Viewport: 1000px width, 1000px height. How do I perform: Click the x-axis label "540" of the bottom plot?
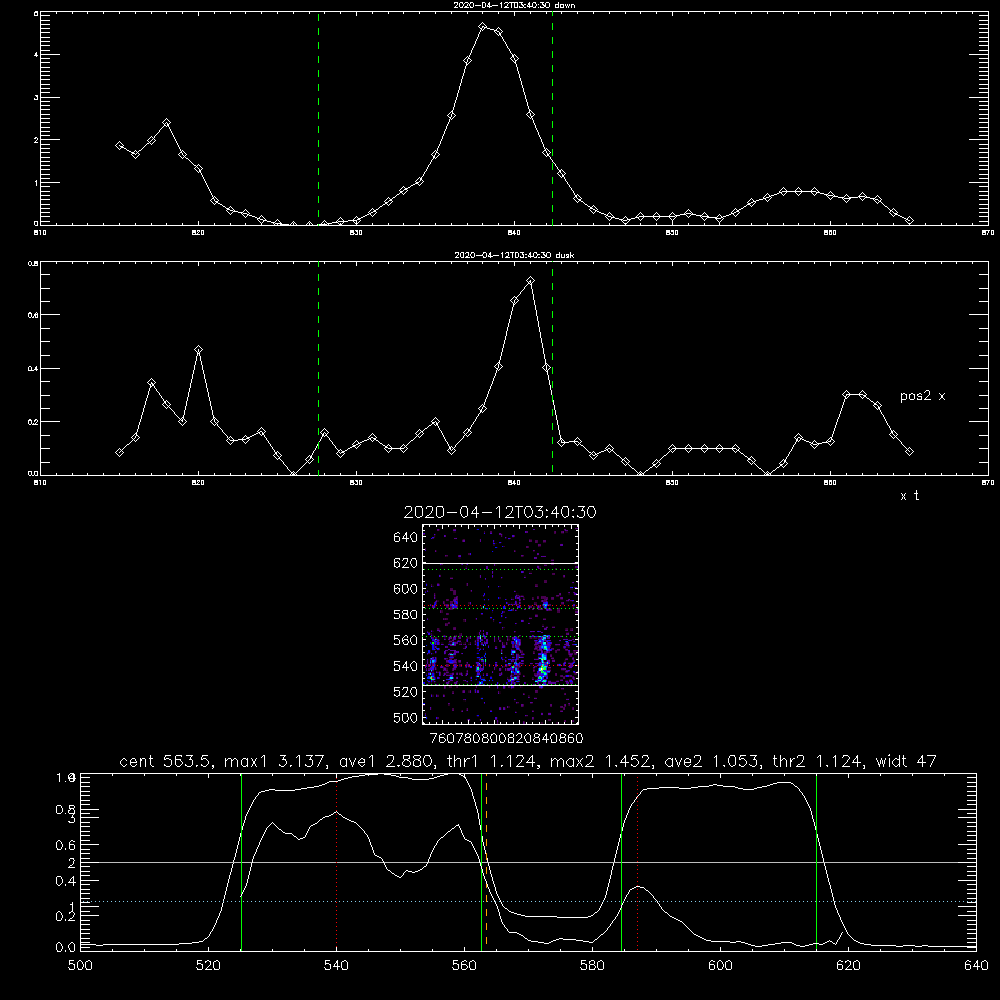pos(336,966)
